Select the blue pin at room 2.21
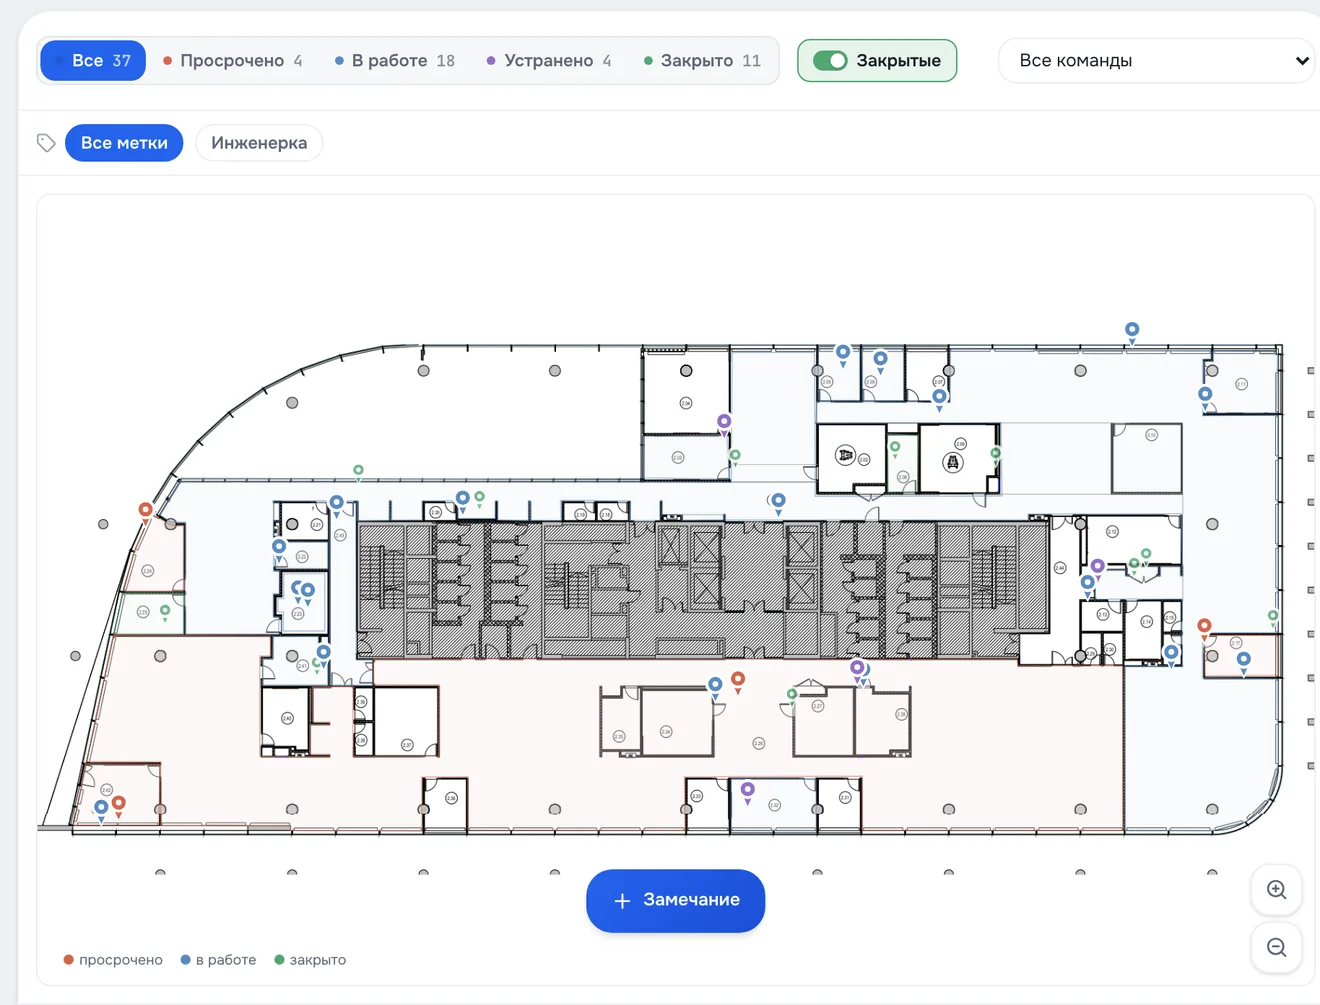 [337, 505]
